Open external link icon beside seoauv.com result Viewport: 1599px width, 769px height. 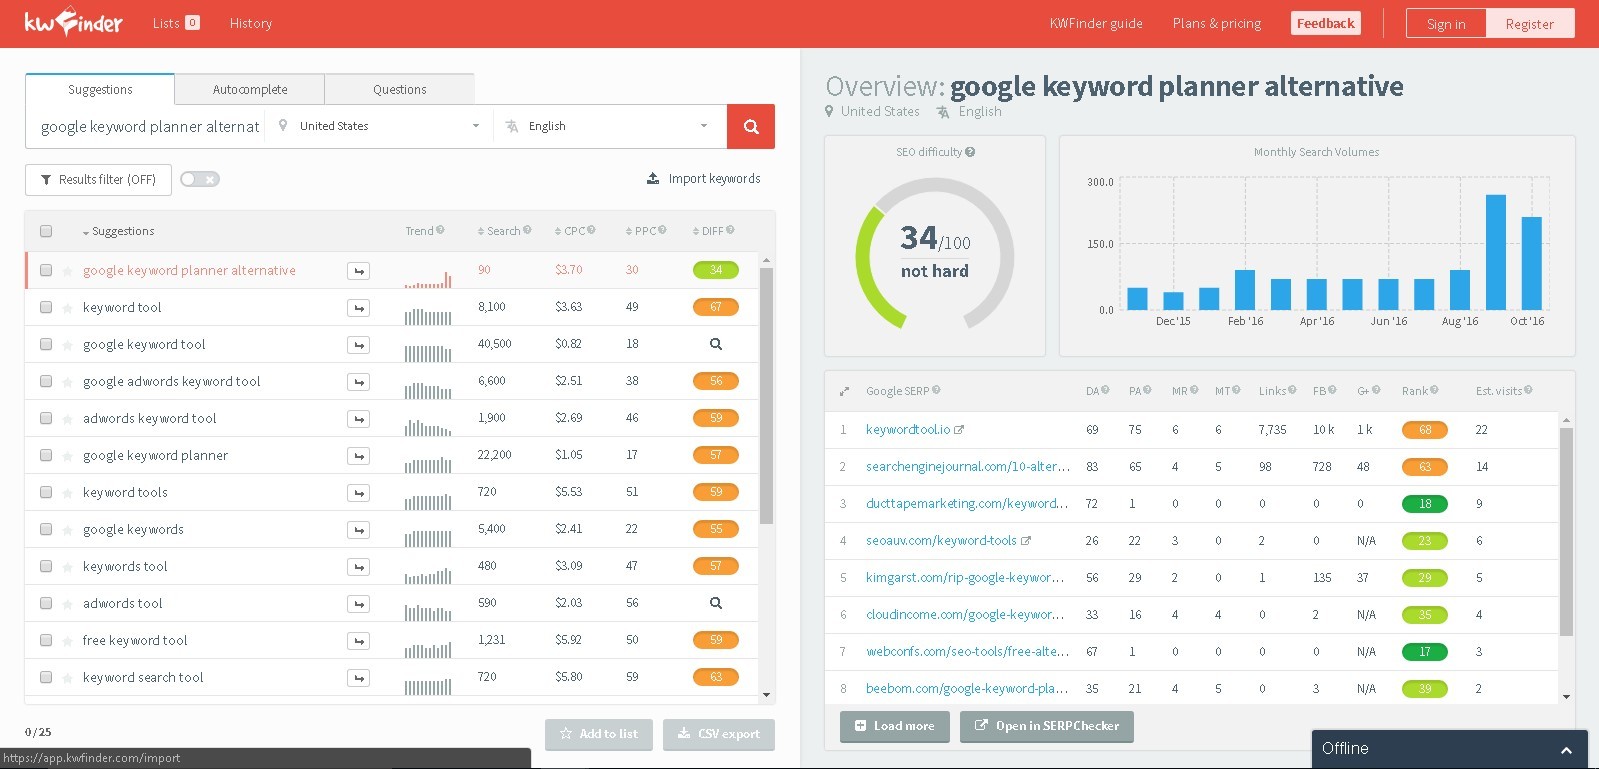pos(1025,541)
